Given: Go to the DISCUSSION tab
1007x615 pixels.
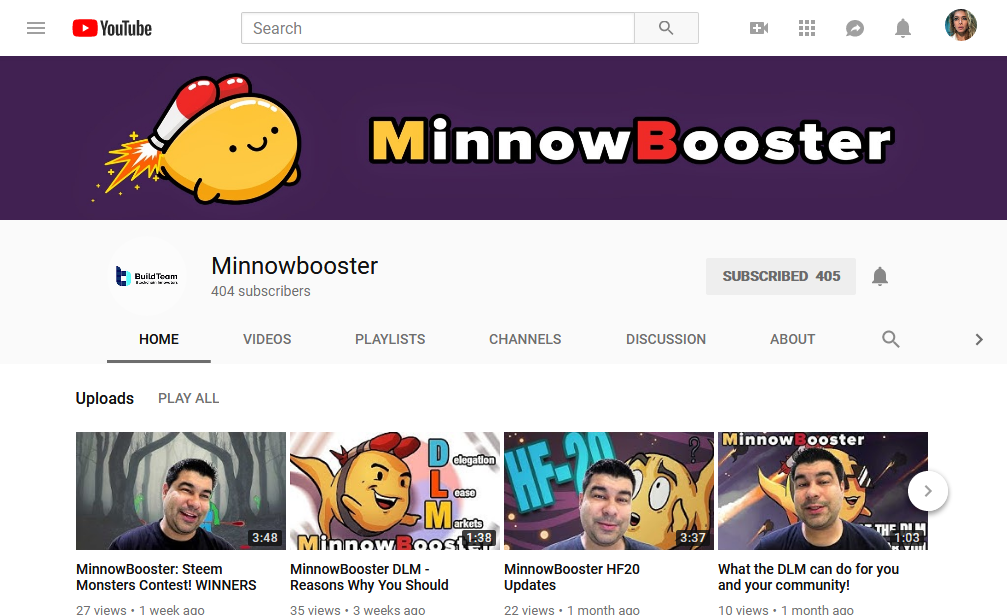Looking at the screenshot, I should tap(666, 339).
